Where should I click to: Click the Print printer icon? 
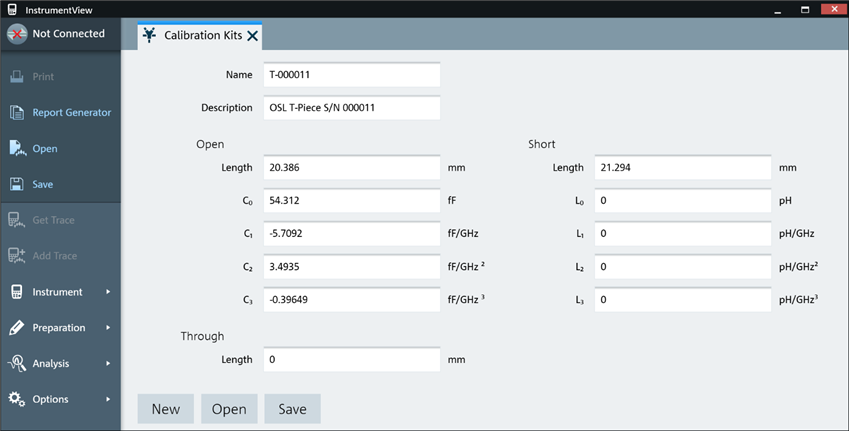(17, 76)
